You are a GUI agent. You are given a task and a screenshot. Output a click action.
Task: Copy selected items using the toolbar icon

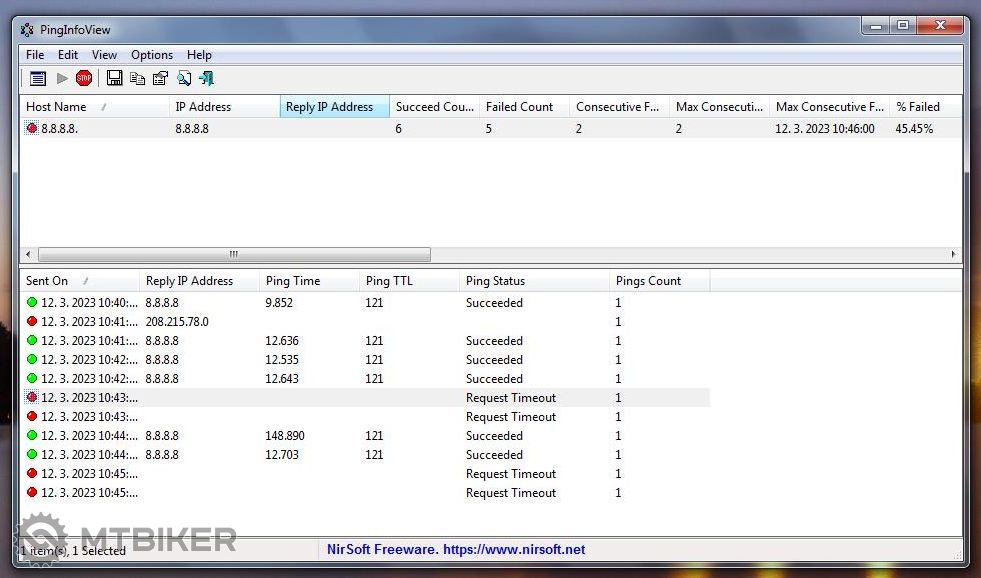click(137, 78)
